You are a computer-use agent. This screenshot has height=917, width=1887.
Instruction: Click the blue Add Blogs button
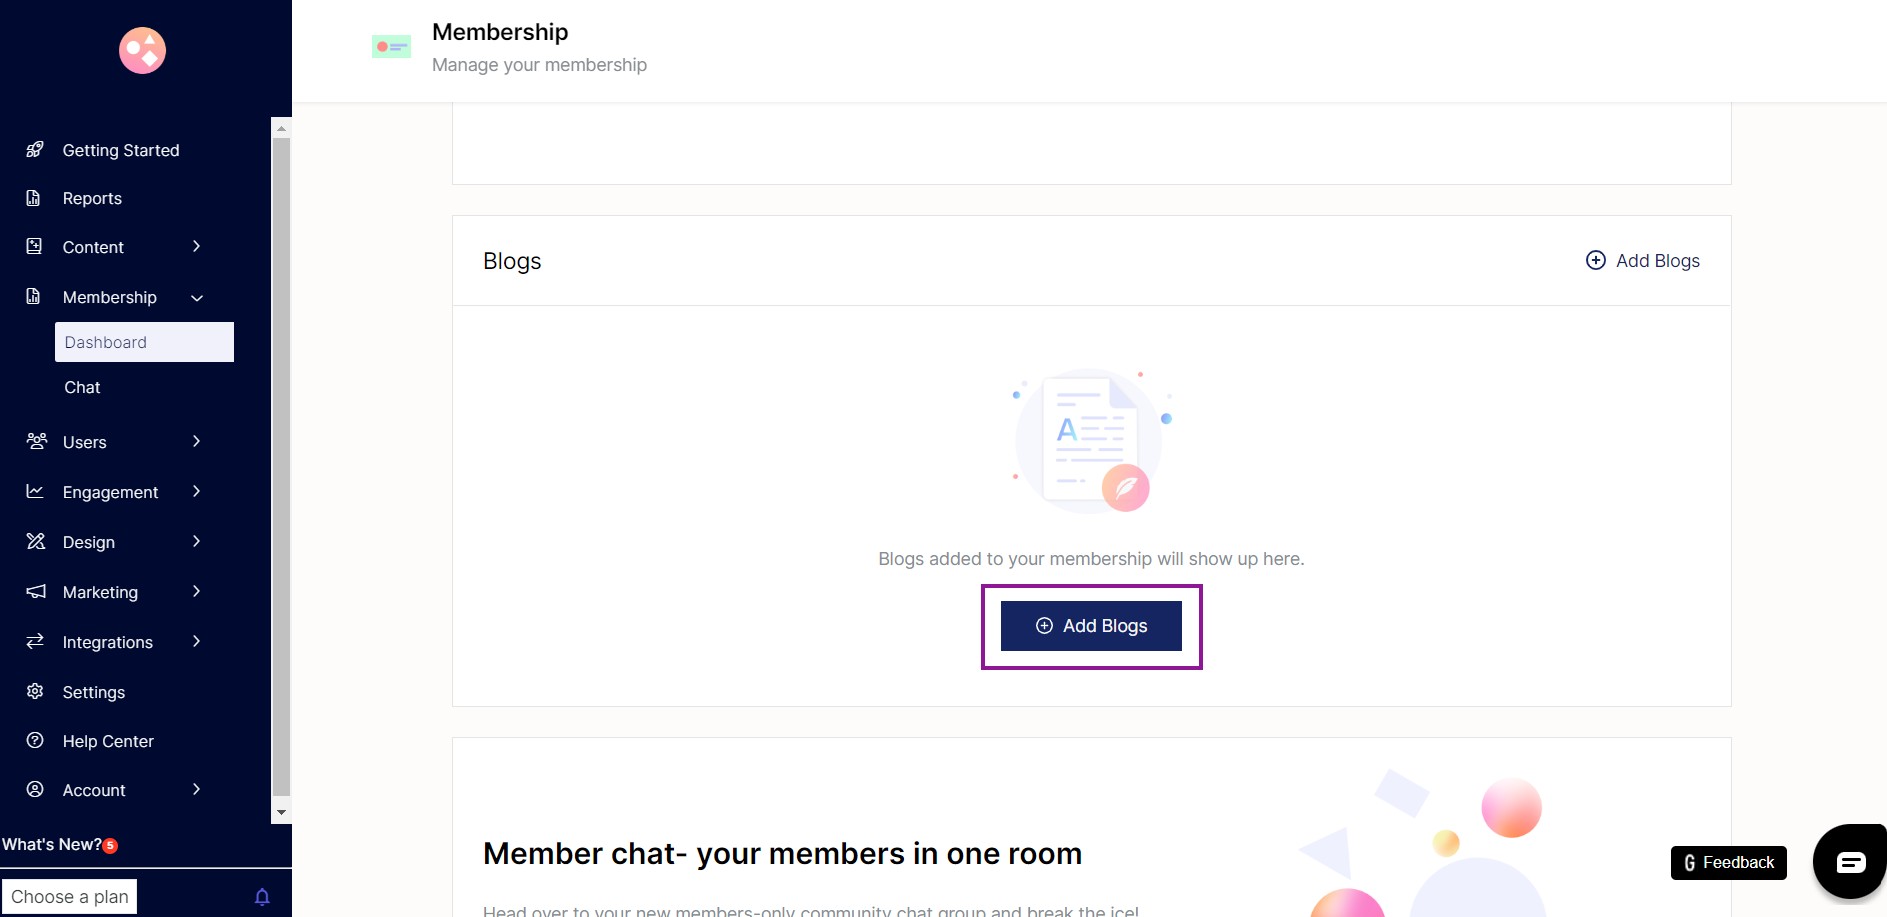1091,626
